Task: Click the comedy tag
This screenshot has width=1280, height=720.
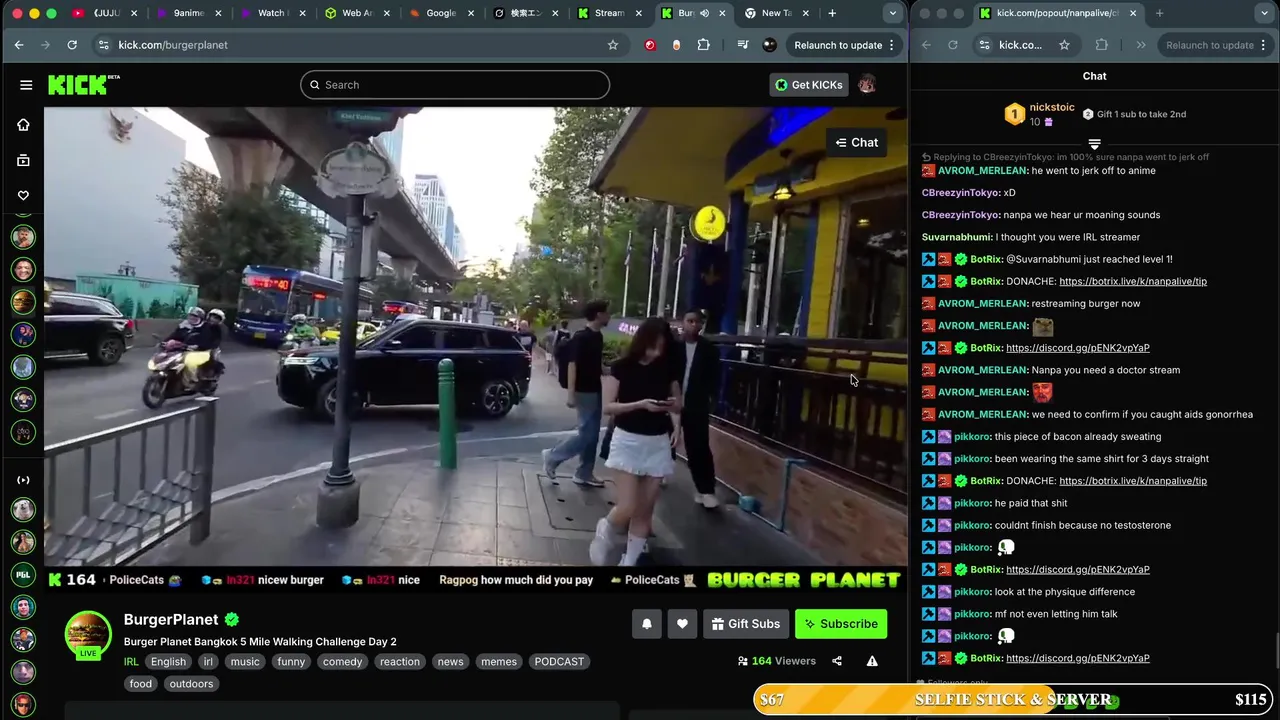Action: click(x=343, y=662)
